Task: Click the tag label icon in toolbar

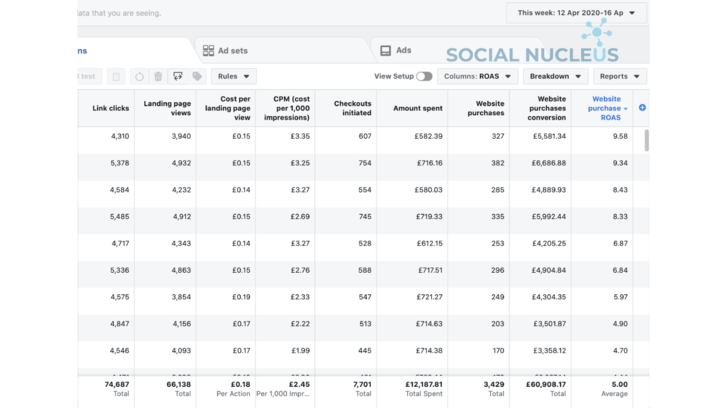Action: tap(197, 76)
